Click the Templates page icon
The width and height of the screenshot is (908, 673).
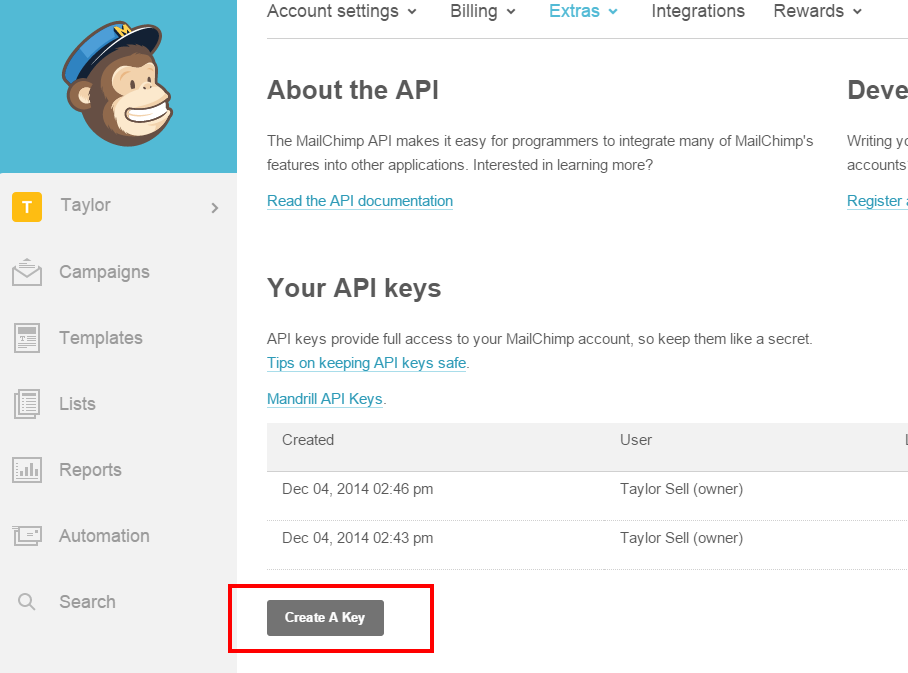pos(27,338)
